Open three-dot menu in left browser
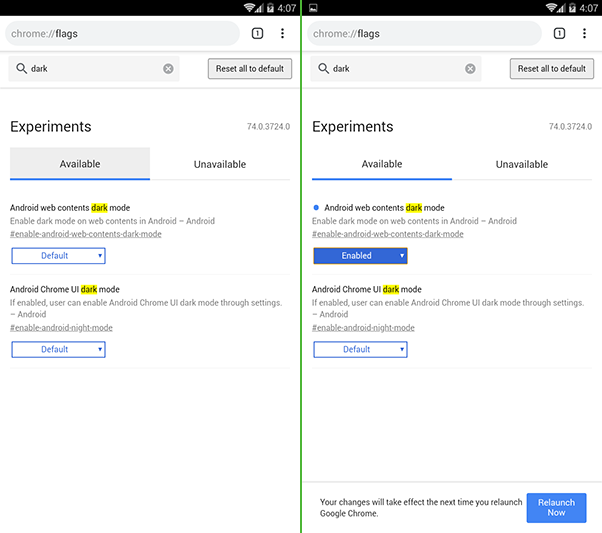The height and width of the screenshot is (533, 602). (282, 34)
